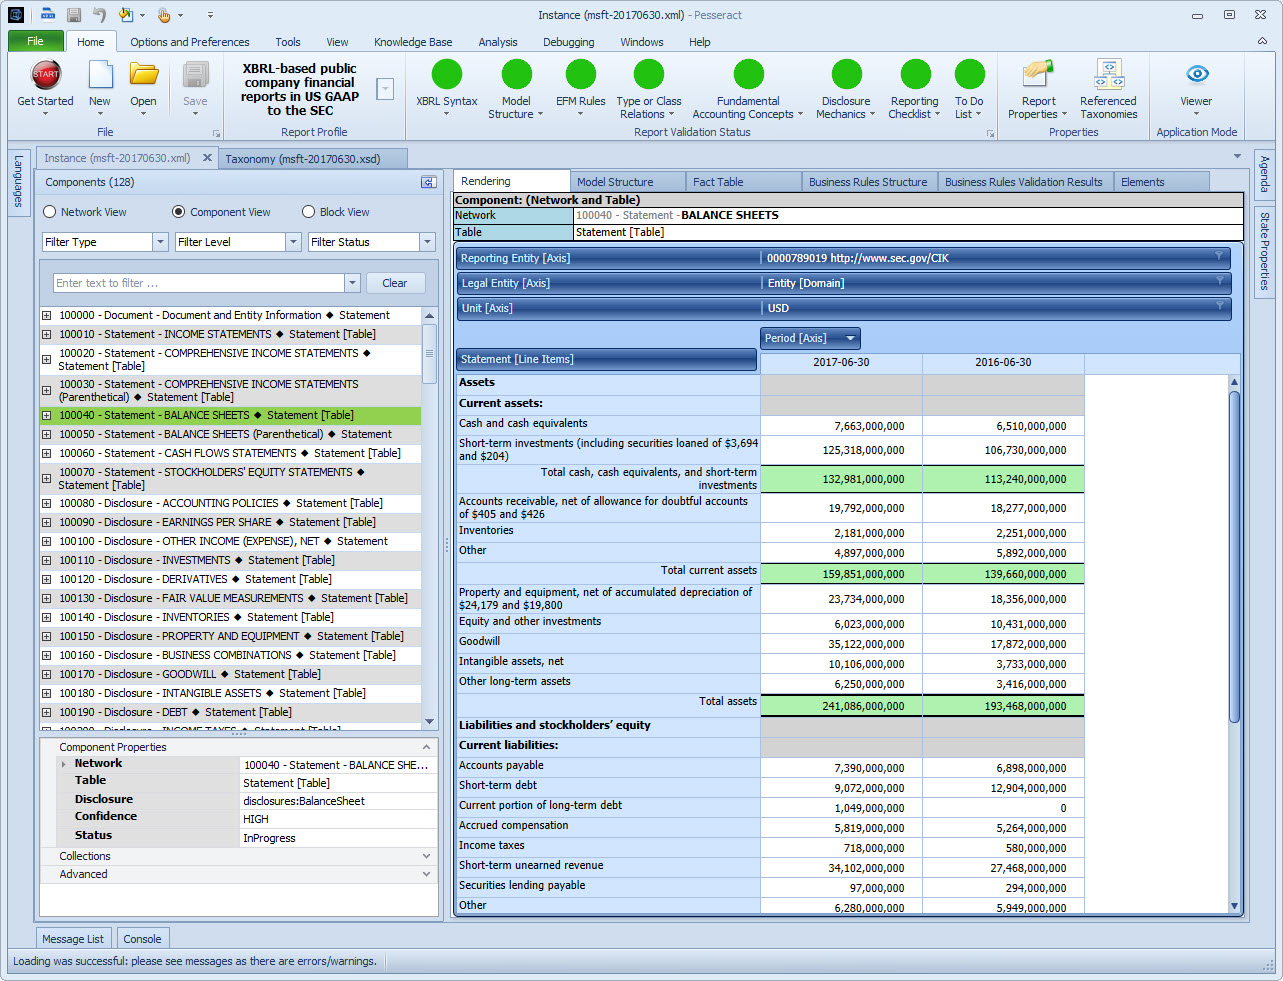Image resolution: width=1283 pixels, height=981 pixels.
Task: Click the Business Rules Structure tab
Action: tap(868, 182)
